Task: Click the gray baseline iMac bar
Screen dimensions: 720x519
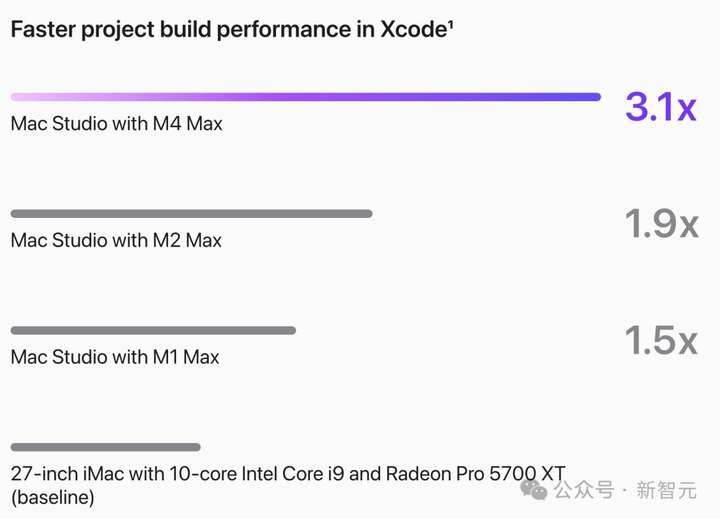Action: tap(105, 447)
